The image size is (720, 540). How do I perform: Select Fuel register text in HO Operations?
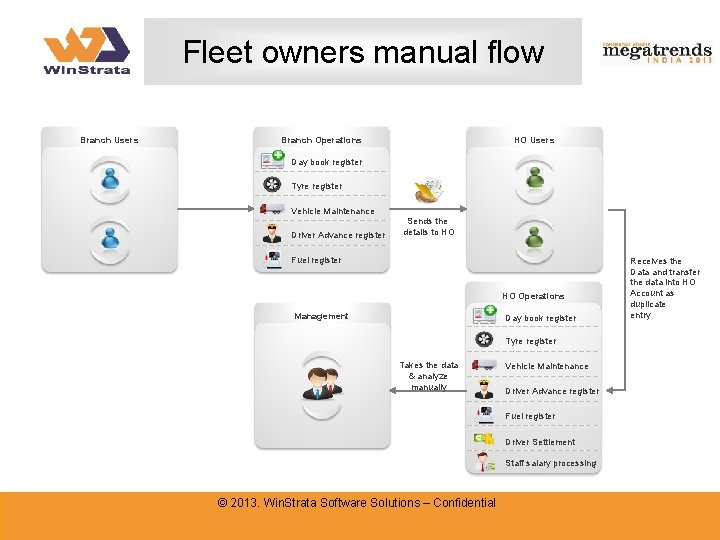click(x=530, y=416)
